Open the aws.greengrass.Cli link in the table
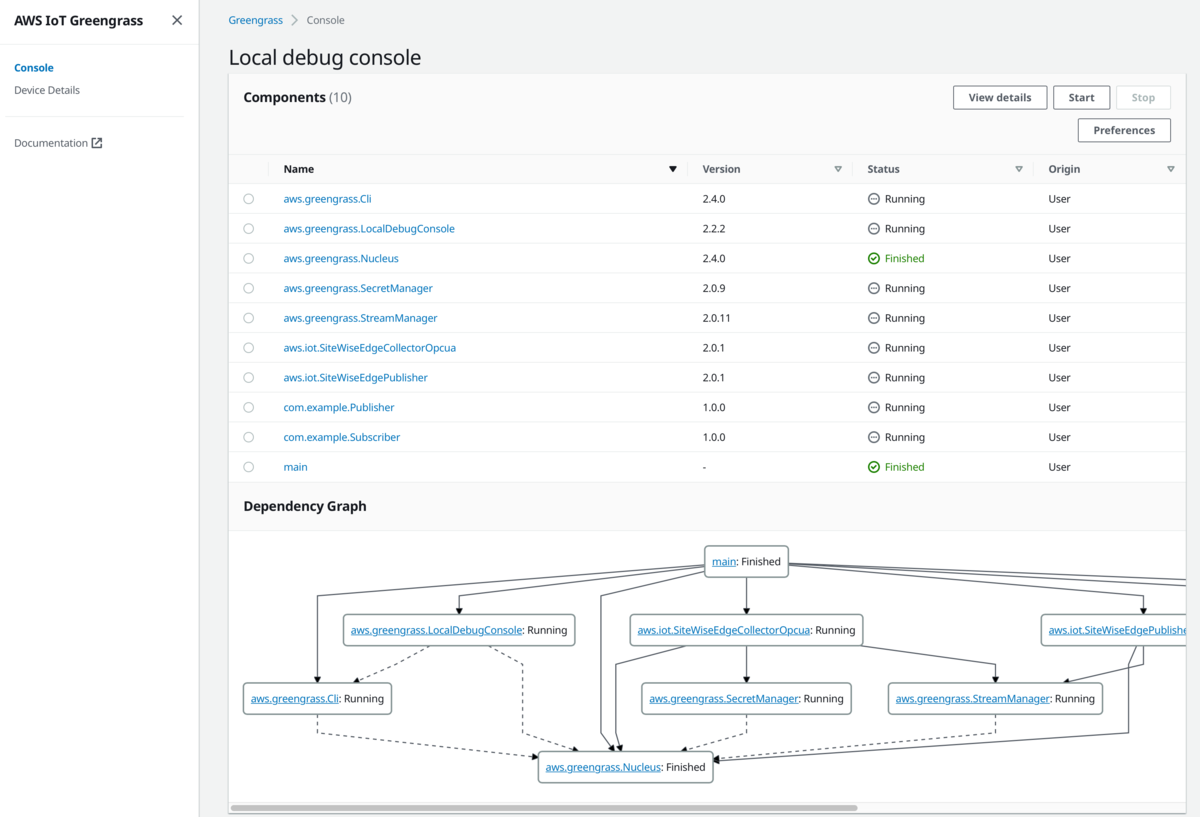Screen dimensions: 1200x817 (328, 199)
